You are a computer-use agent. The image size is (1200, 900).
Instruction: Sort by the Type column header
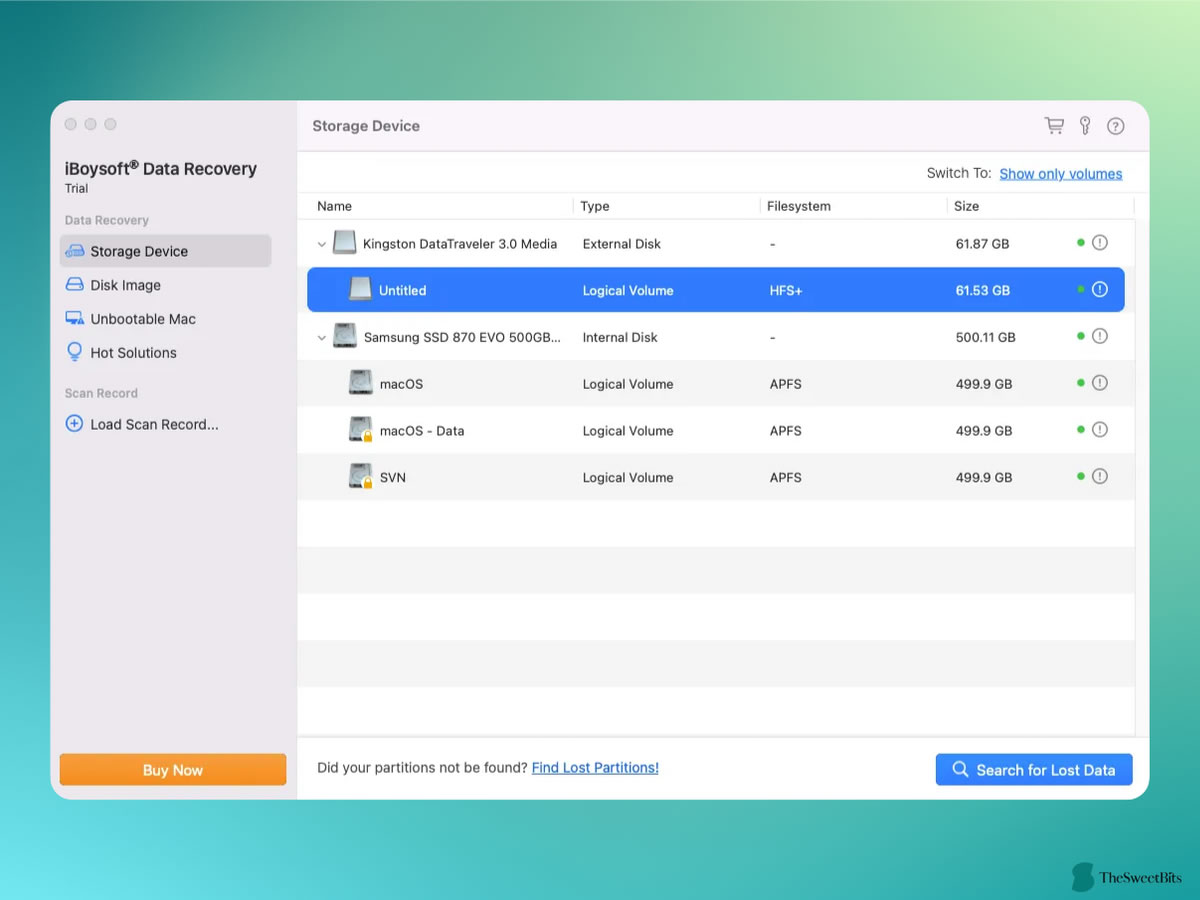(595, 206)
